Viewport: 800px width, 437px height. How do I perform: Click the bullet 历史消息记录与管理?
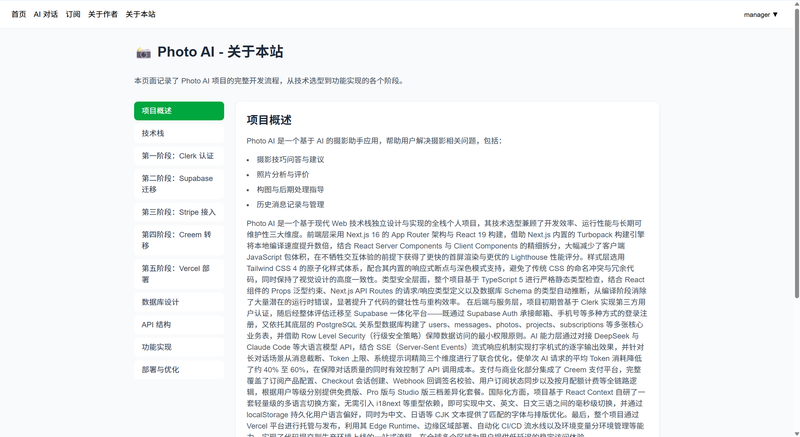(x=290, y=204)
